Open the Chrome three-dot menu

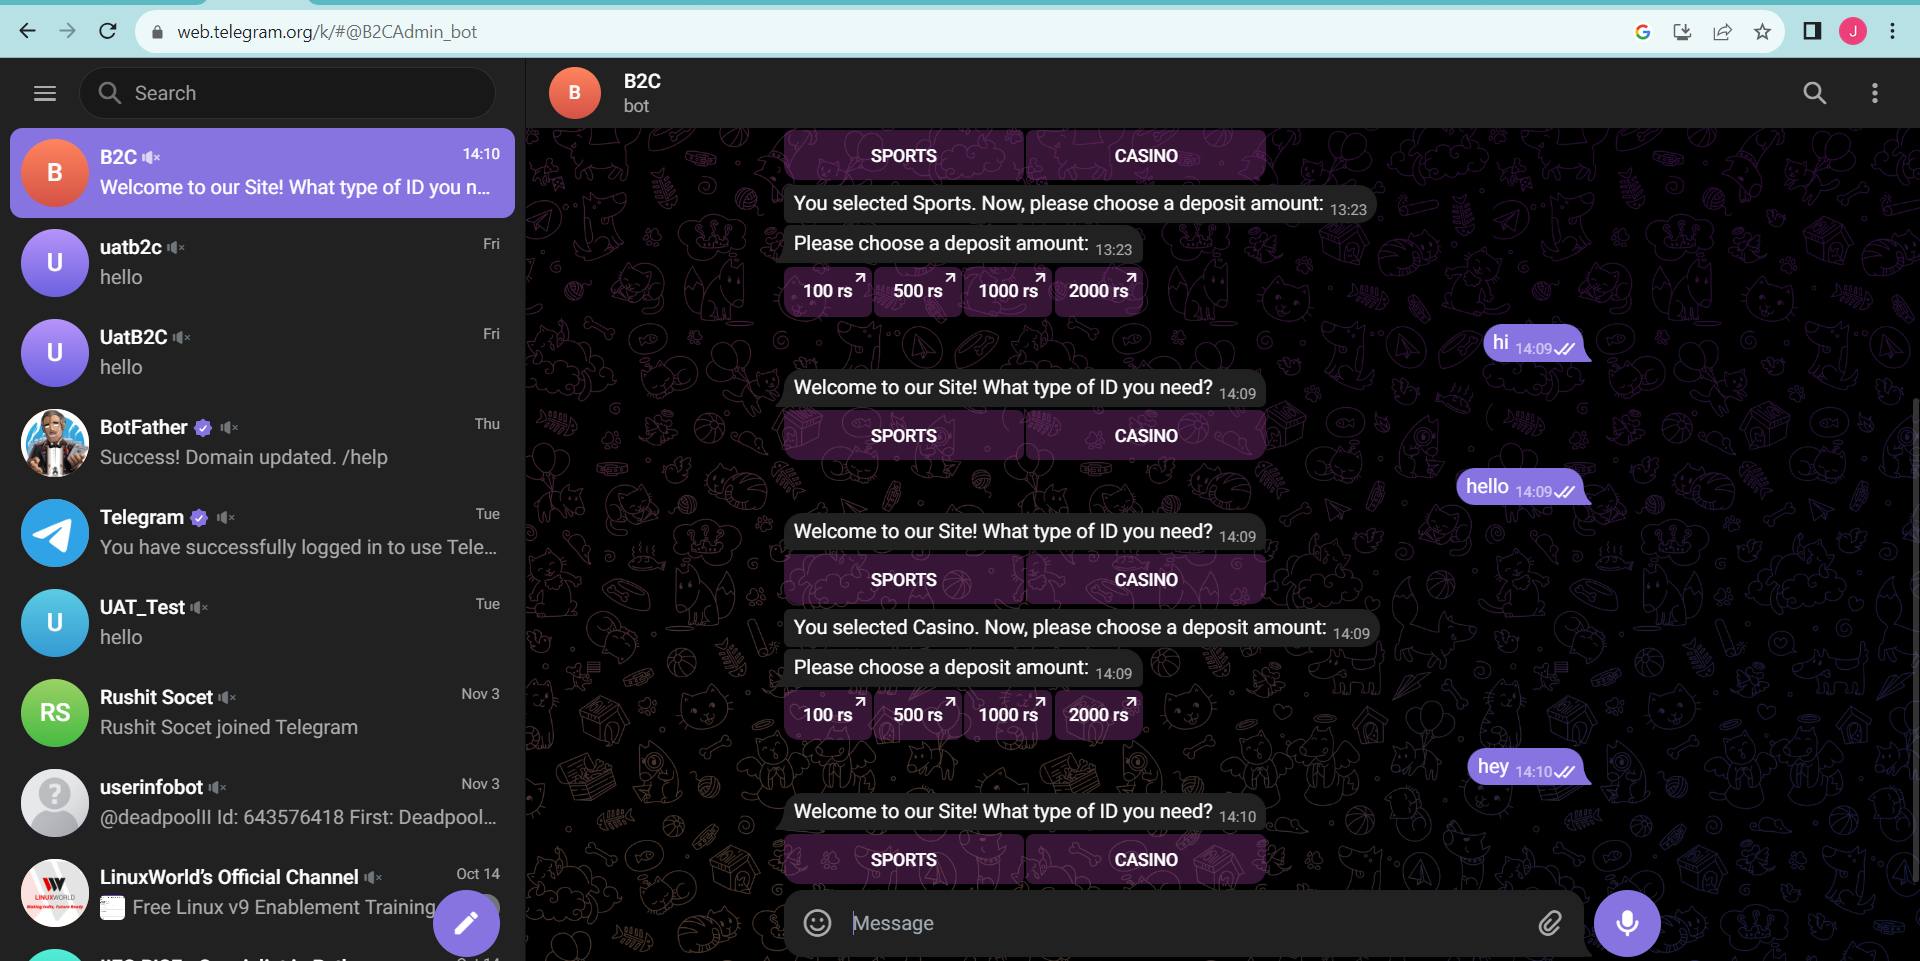[1892, 31]
